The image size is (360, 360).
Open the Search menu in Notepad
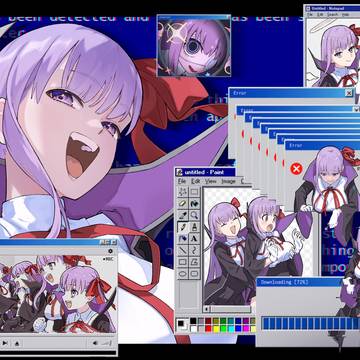coord(332,15)
